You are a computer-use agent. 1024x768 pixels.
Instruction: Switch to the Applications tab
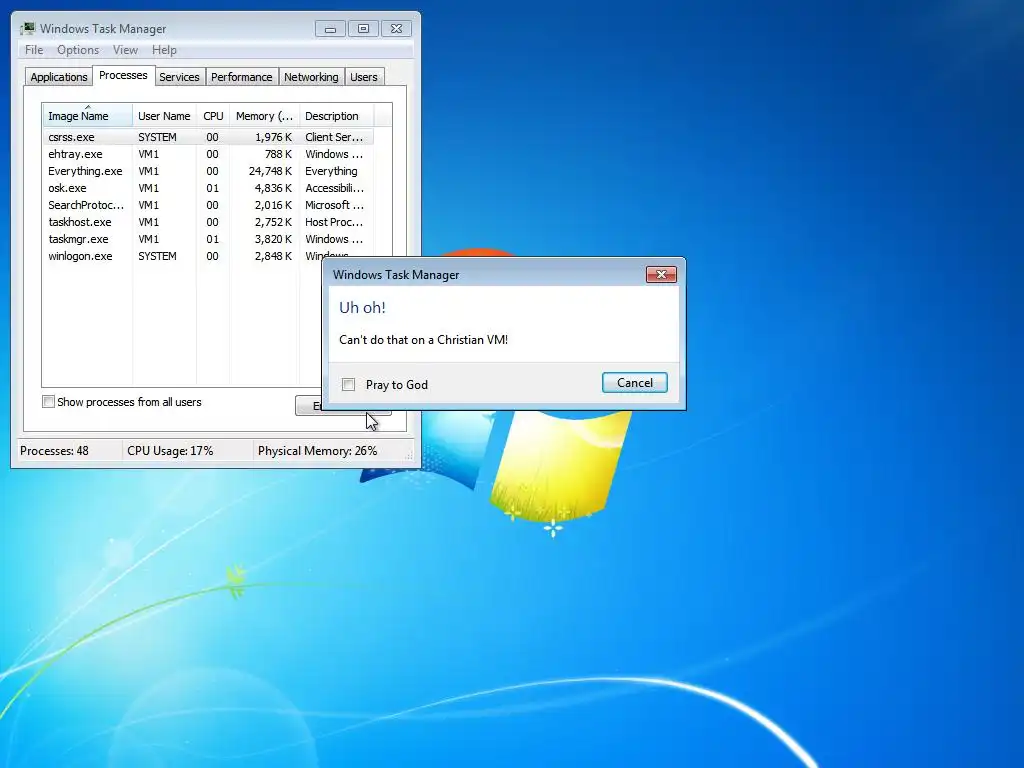[x=59, y=77]
